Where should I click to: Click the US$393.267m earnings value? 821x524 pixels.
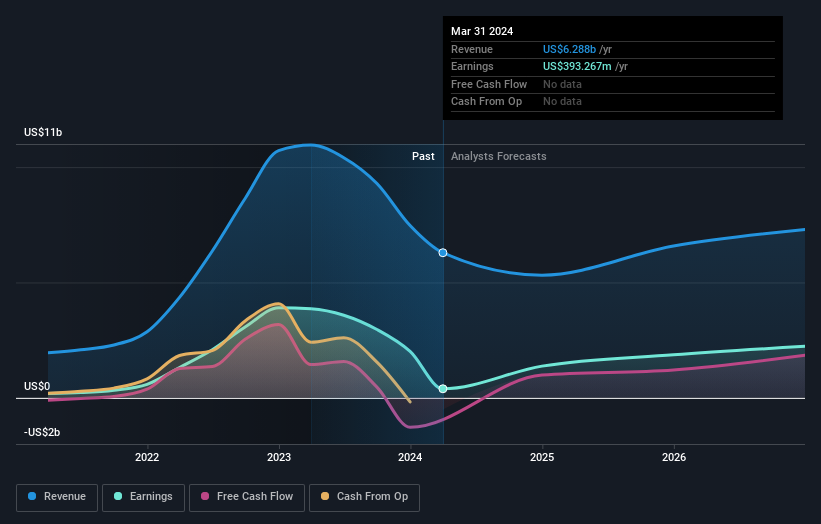[577, 66]
